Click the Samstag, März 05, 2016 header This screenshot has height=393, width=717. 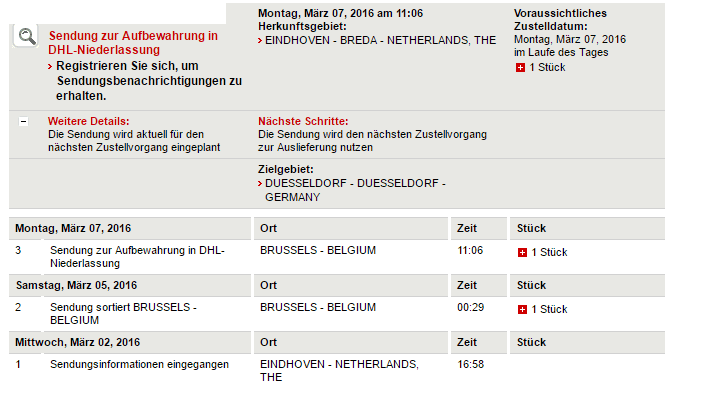76,285
